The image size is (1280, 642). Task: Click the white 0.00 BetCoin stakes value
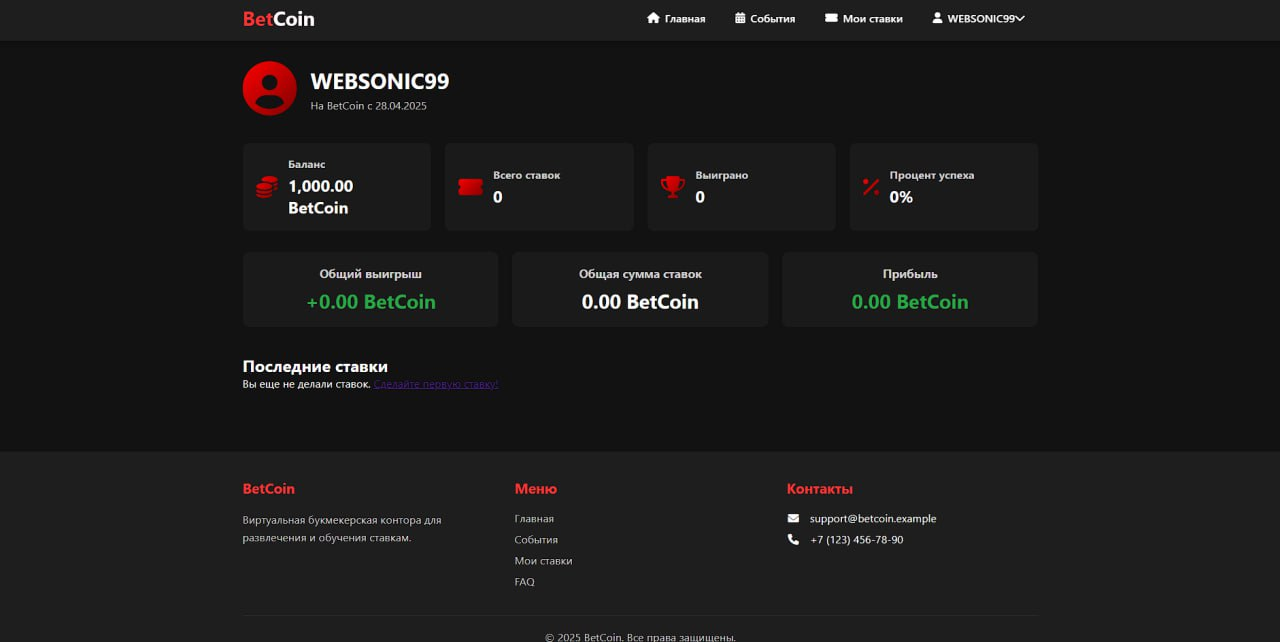coord(640,302)
